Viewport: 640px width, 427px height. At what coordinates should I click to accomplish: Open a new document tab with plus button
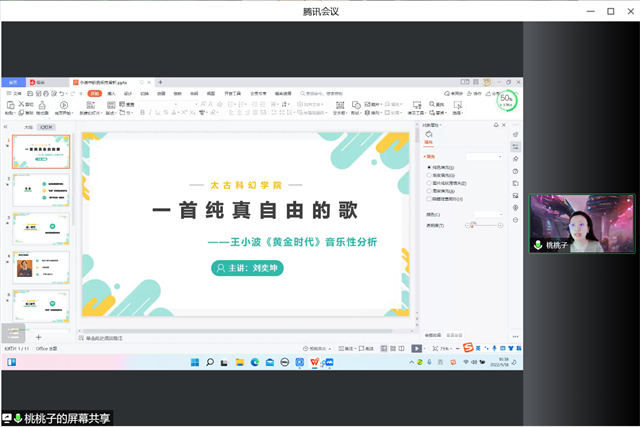[x=160, y=82]
